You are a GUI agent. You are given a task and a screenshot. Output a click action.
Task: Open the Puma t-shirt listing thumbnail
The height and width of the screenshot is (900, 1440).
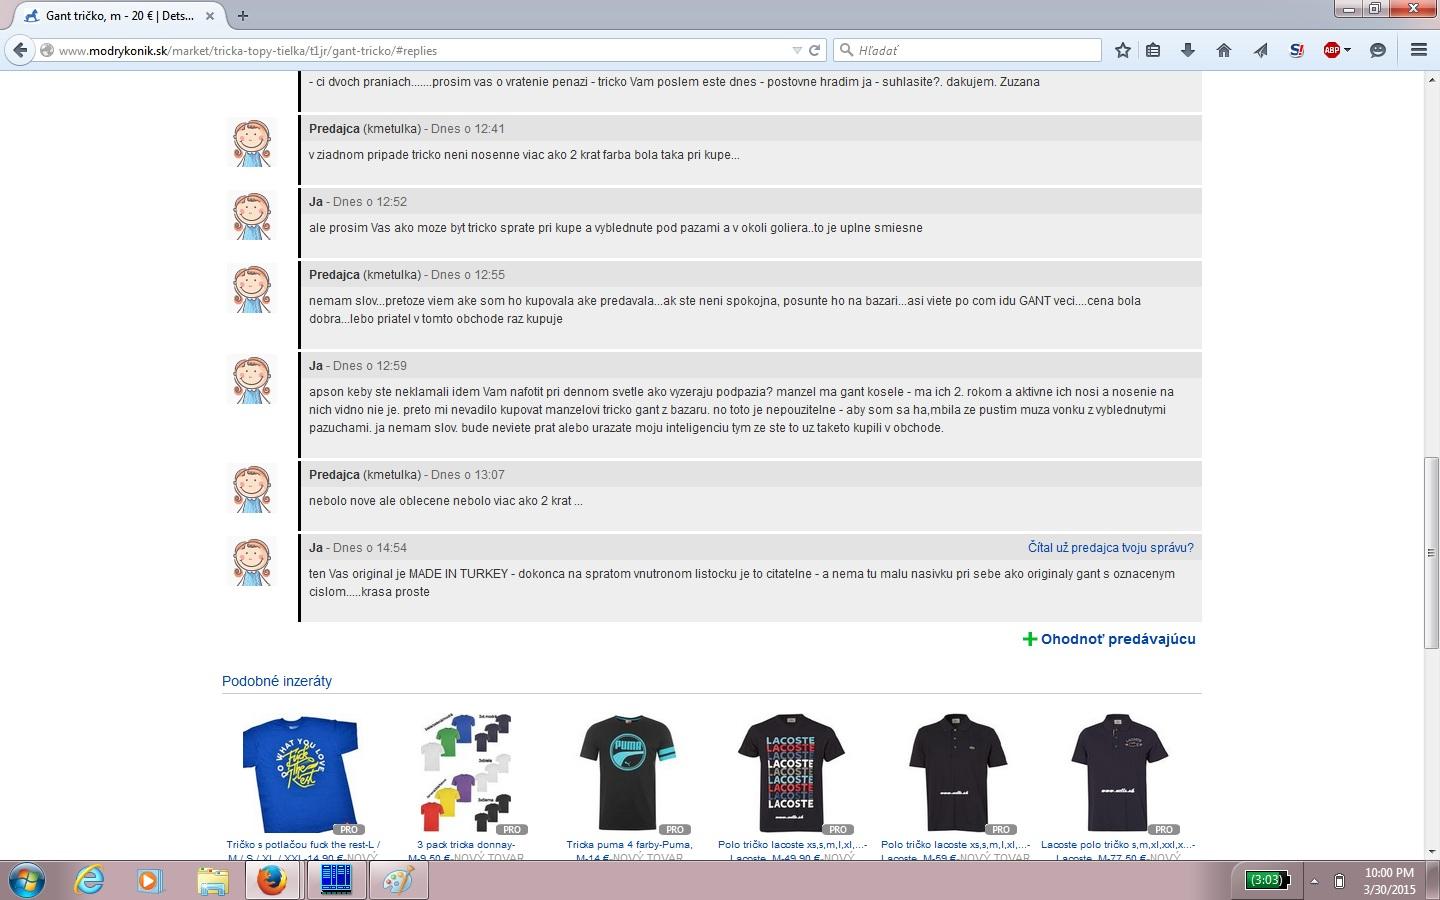click(x=628, y=773)
